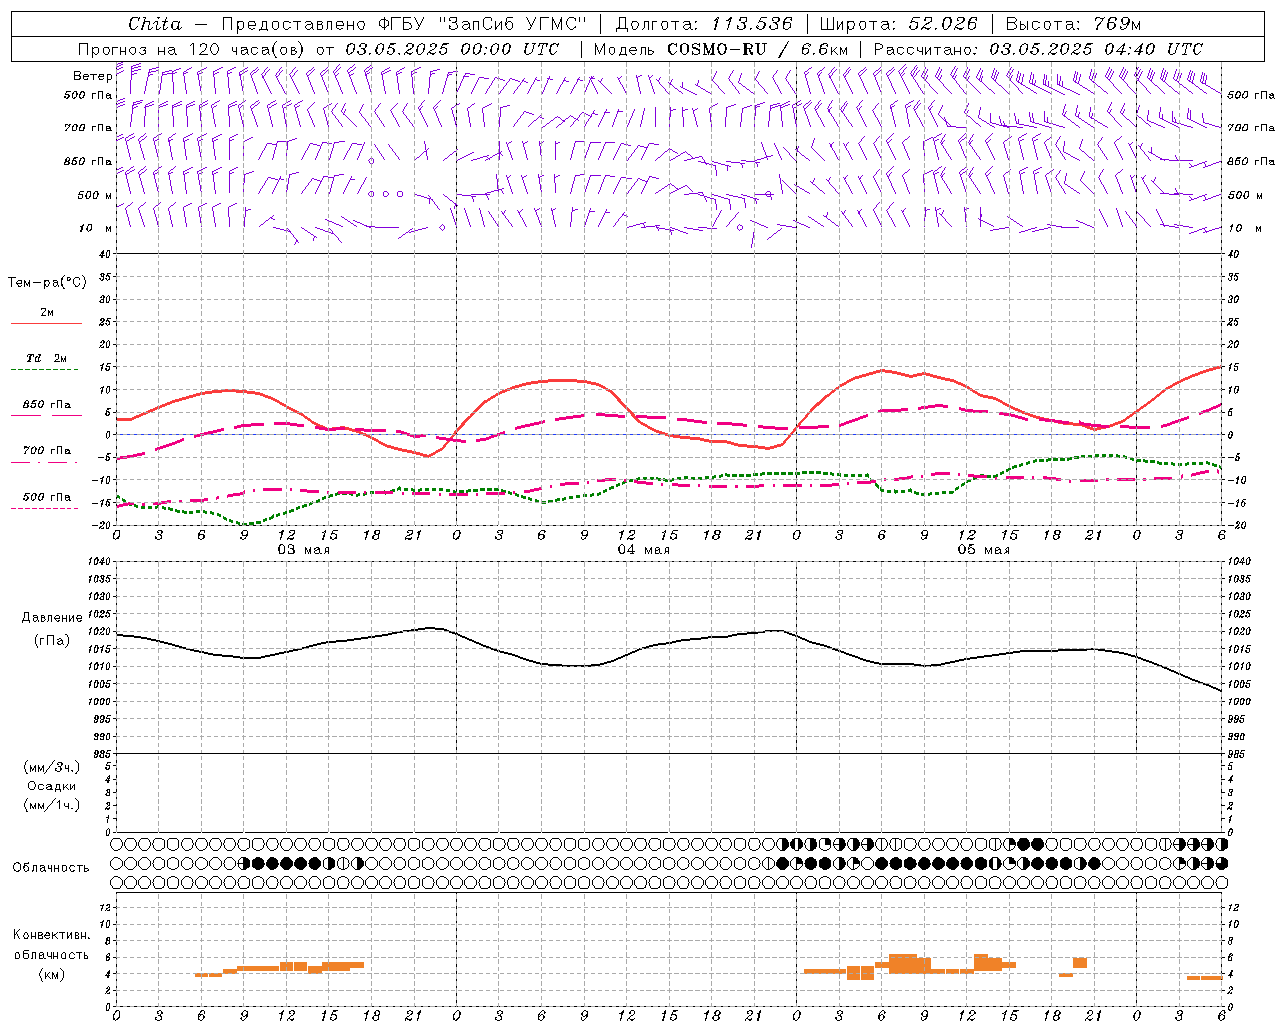Click the 700 гПа temperature legend entry

(46, 451)
